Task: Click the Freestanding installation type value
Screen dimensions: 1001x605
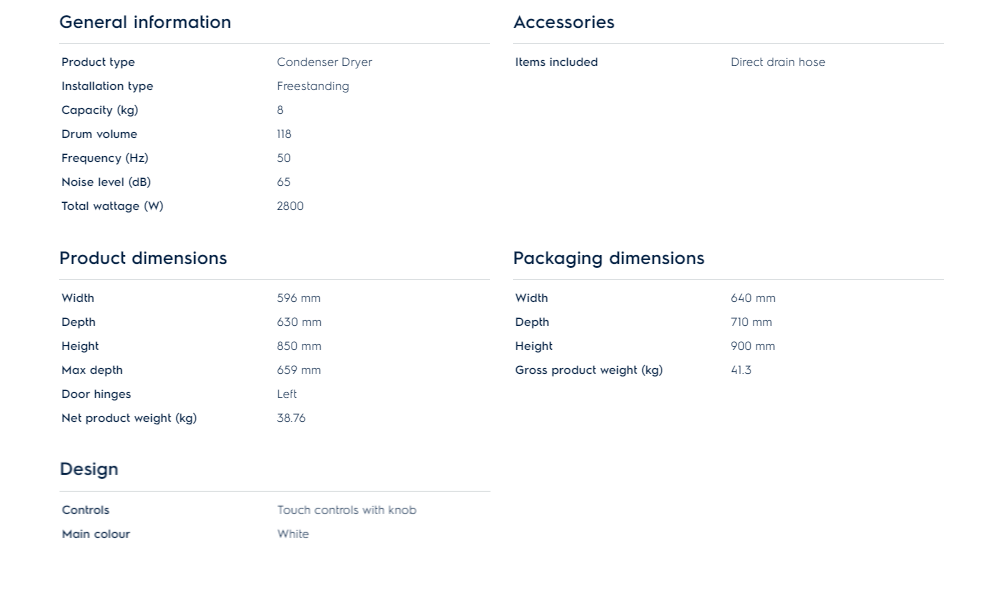Action: (x=313, y=86)
